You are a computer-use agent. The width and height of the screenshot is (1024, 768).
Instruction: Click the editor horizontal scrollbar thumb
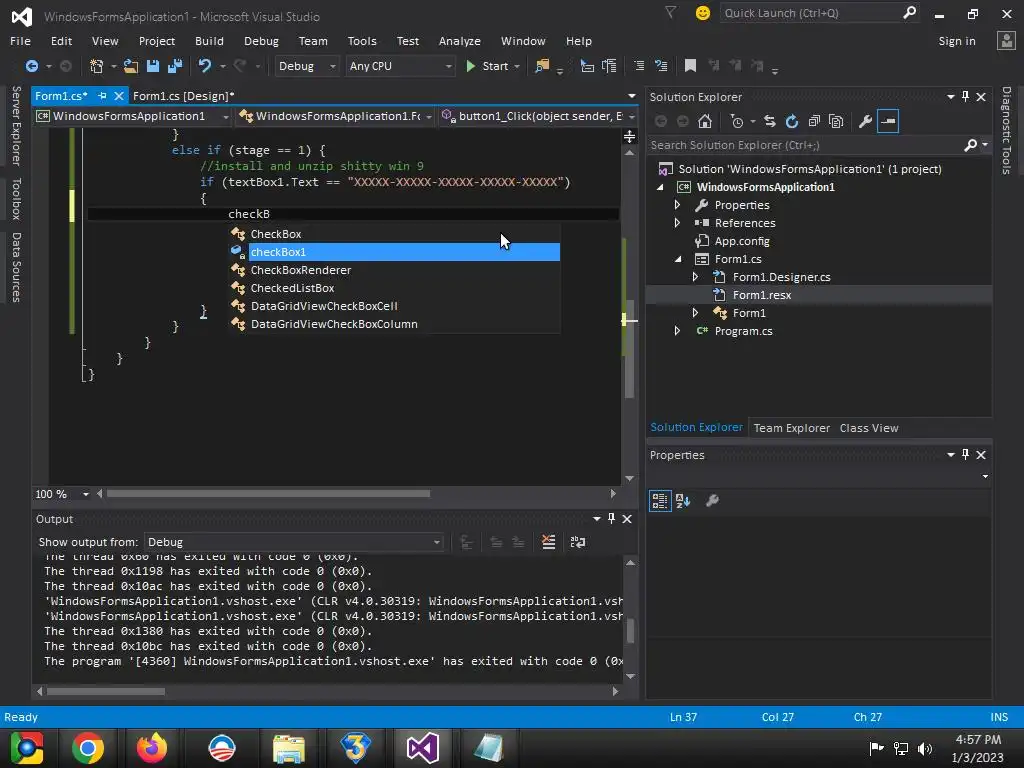coord(268,494)
